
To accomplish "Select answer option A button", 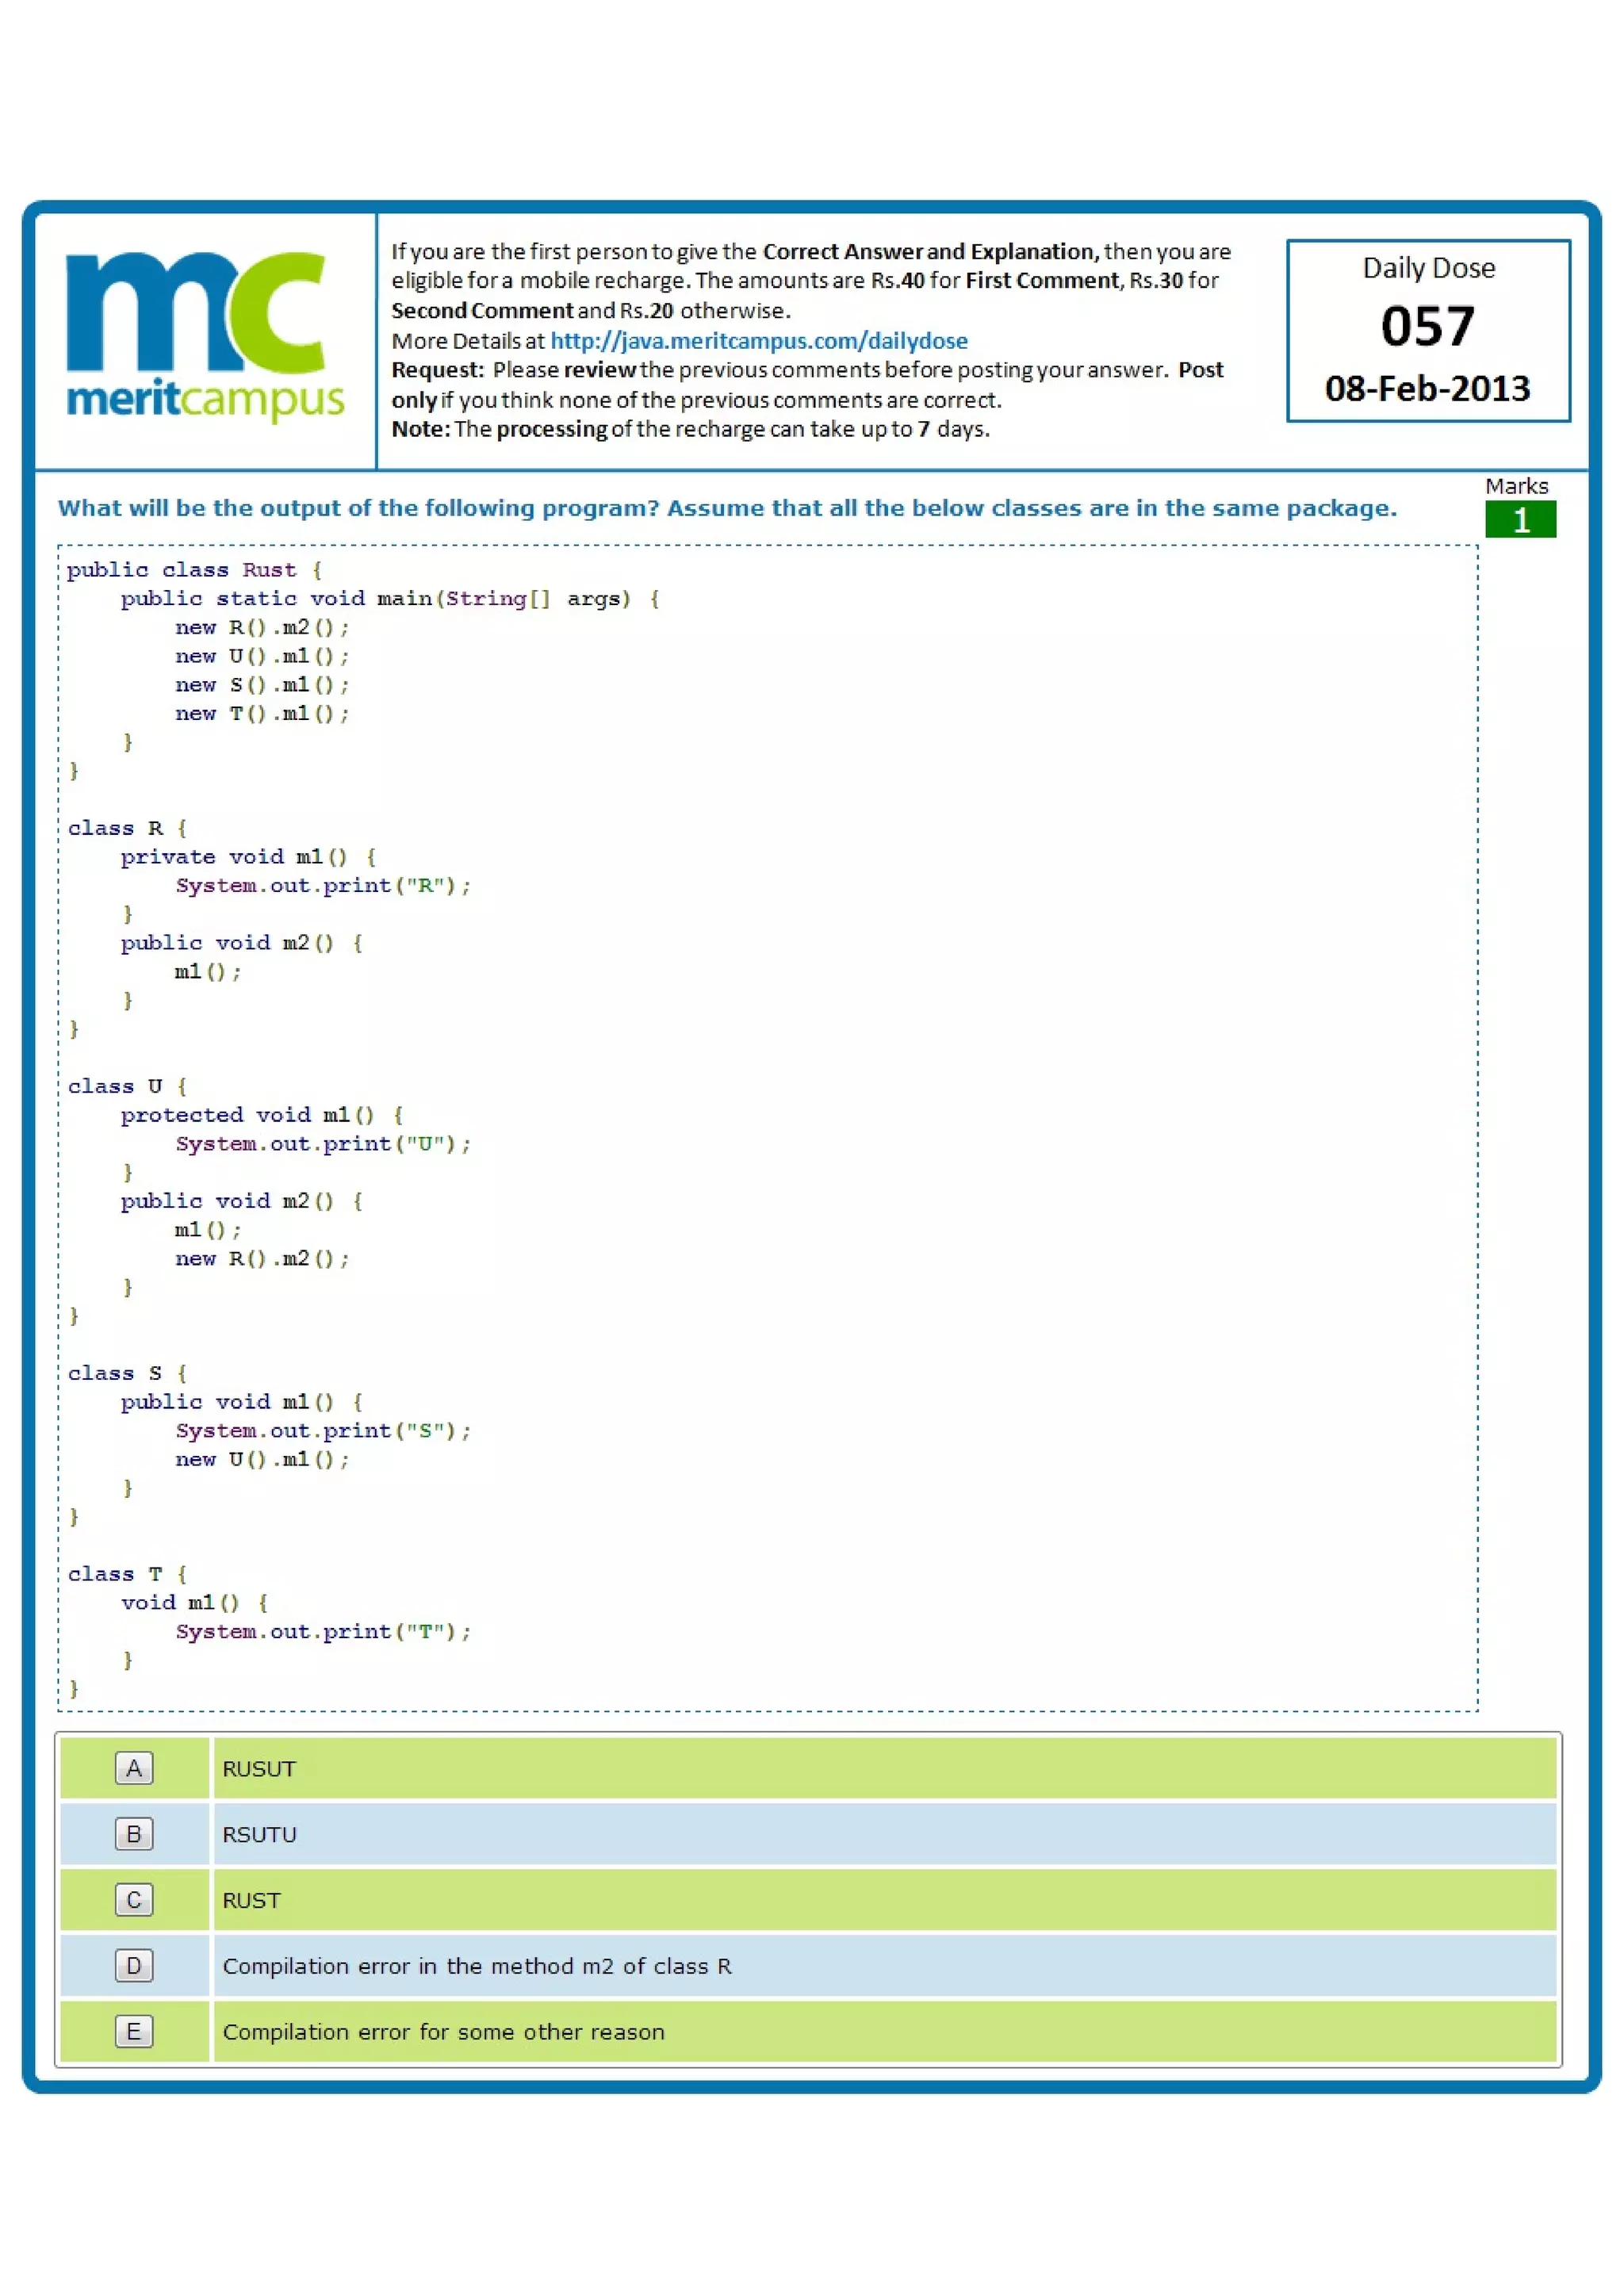I will point(134,1768).
